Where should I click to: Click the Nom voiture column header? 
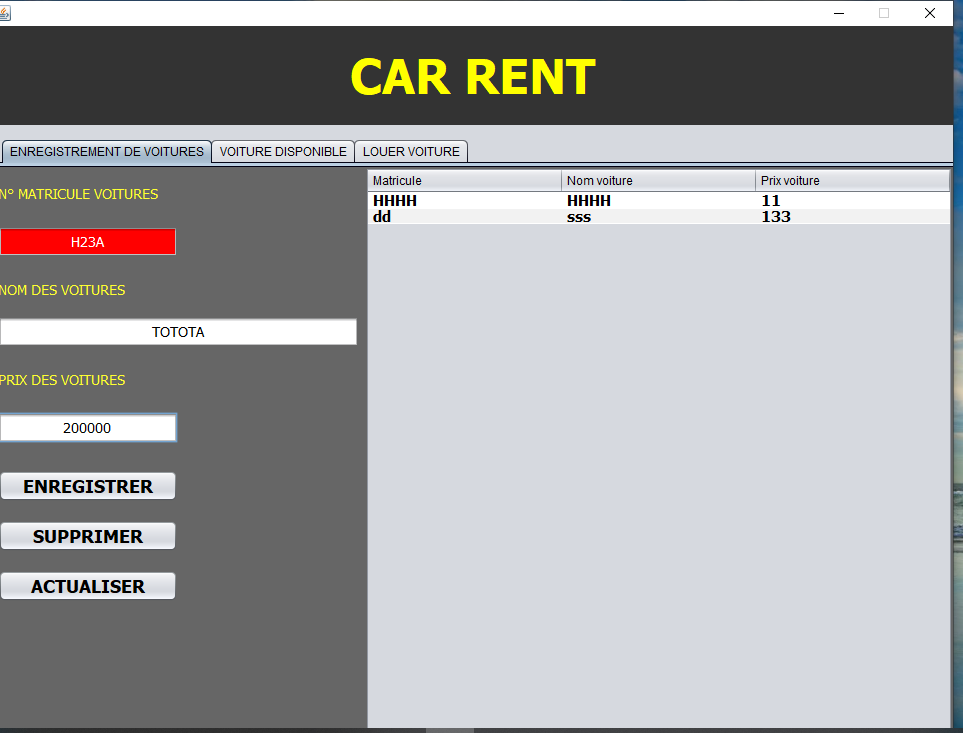click(x=658, y=181)
